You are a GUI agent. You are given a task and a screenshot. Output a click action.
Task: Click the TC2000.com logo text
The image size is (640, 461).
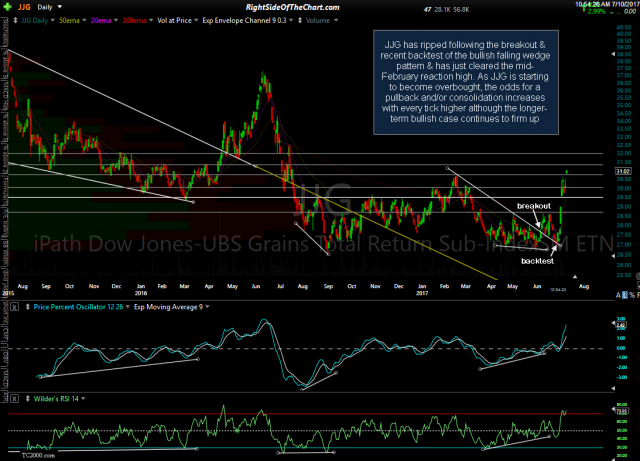[x=38, y=455]
